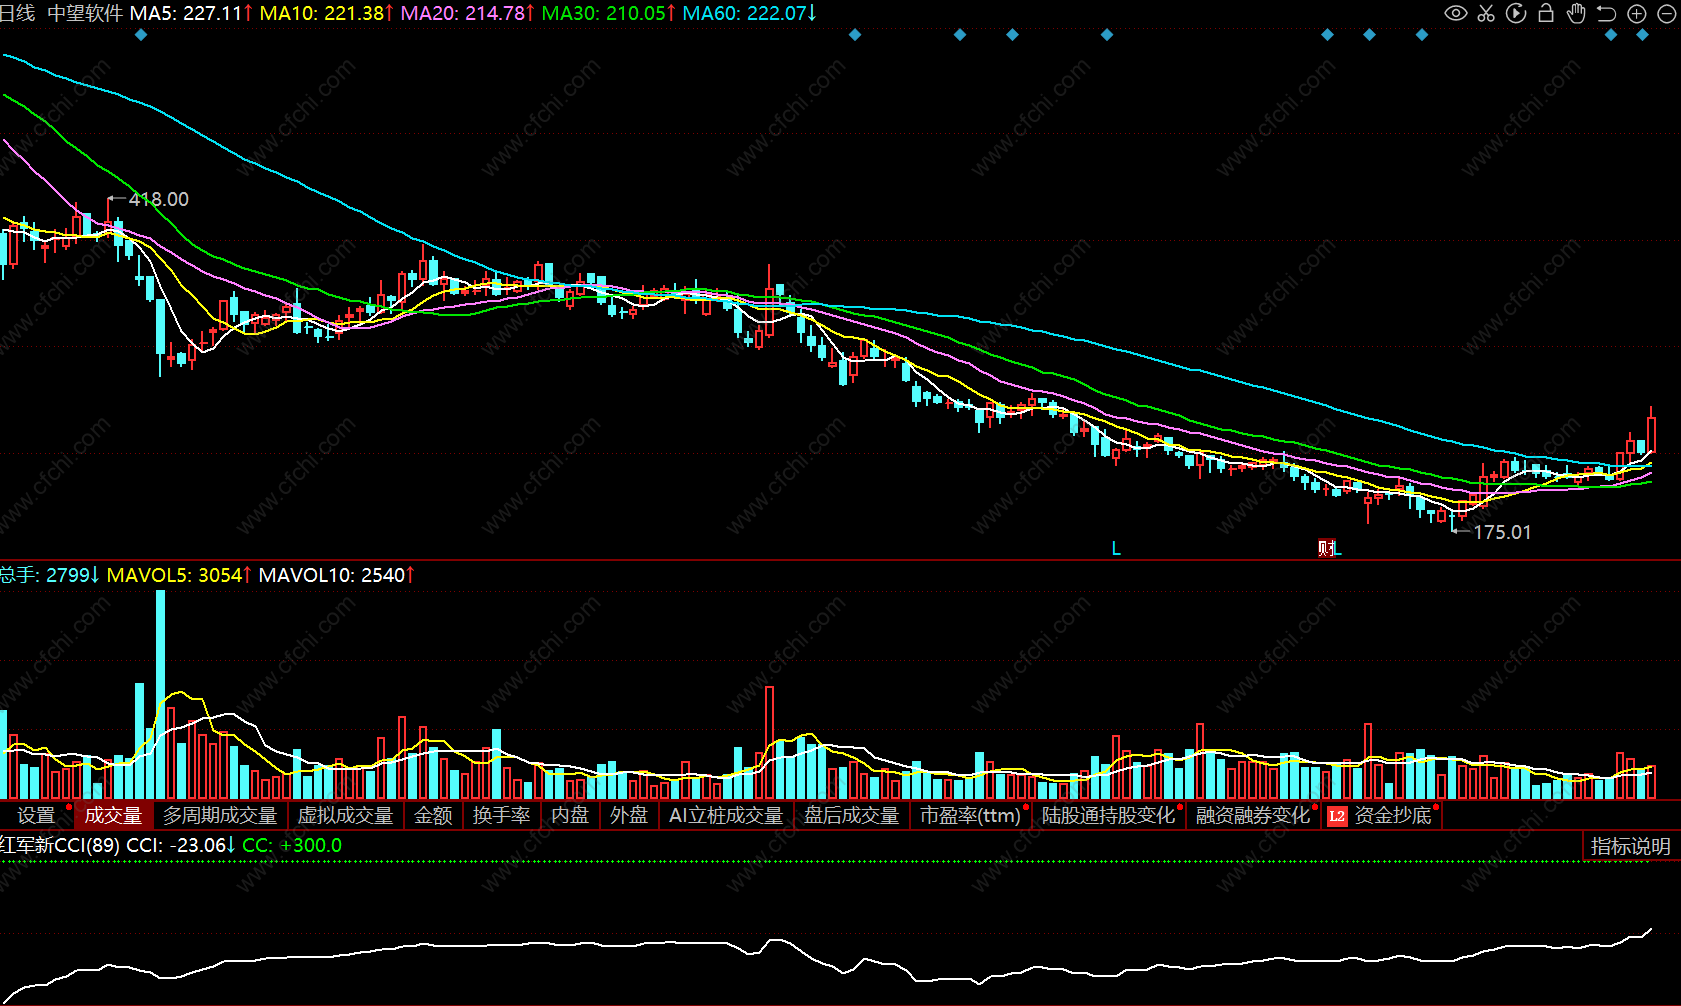The width and height of the screenshot is (1681, 1006).
Task: Select the scissors cut tool
Action: [x=1486, y=13]
